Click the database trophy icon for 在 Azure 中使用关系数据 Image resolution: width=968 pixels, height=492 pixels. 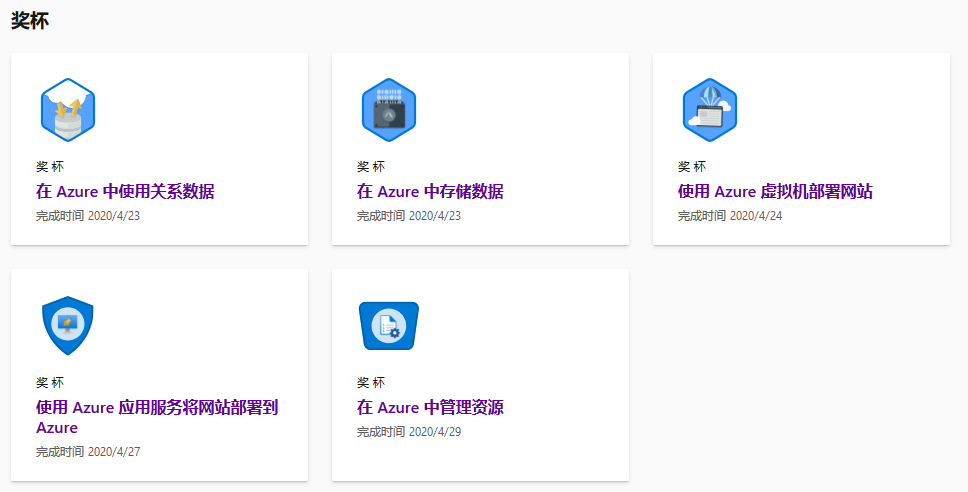click(68, 110)
